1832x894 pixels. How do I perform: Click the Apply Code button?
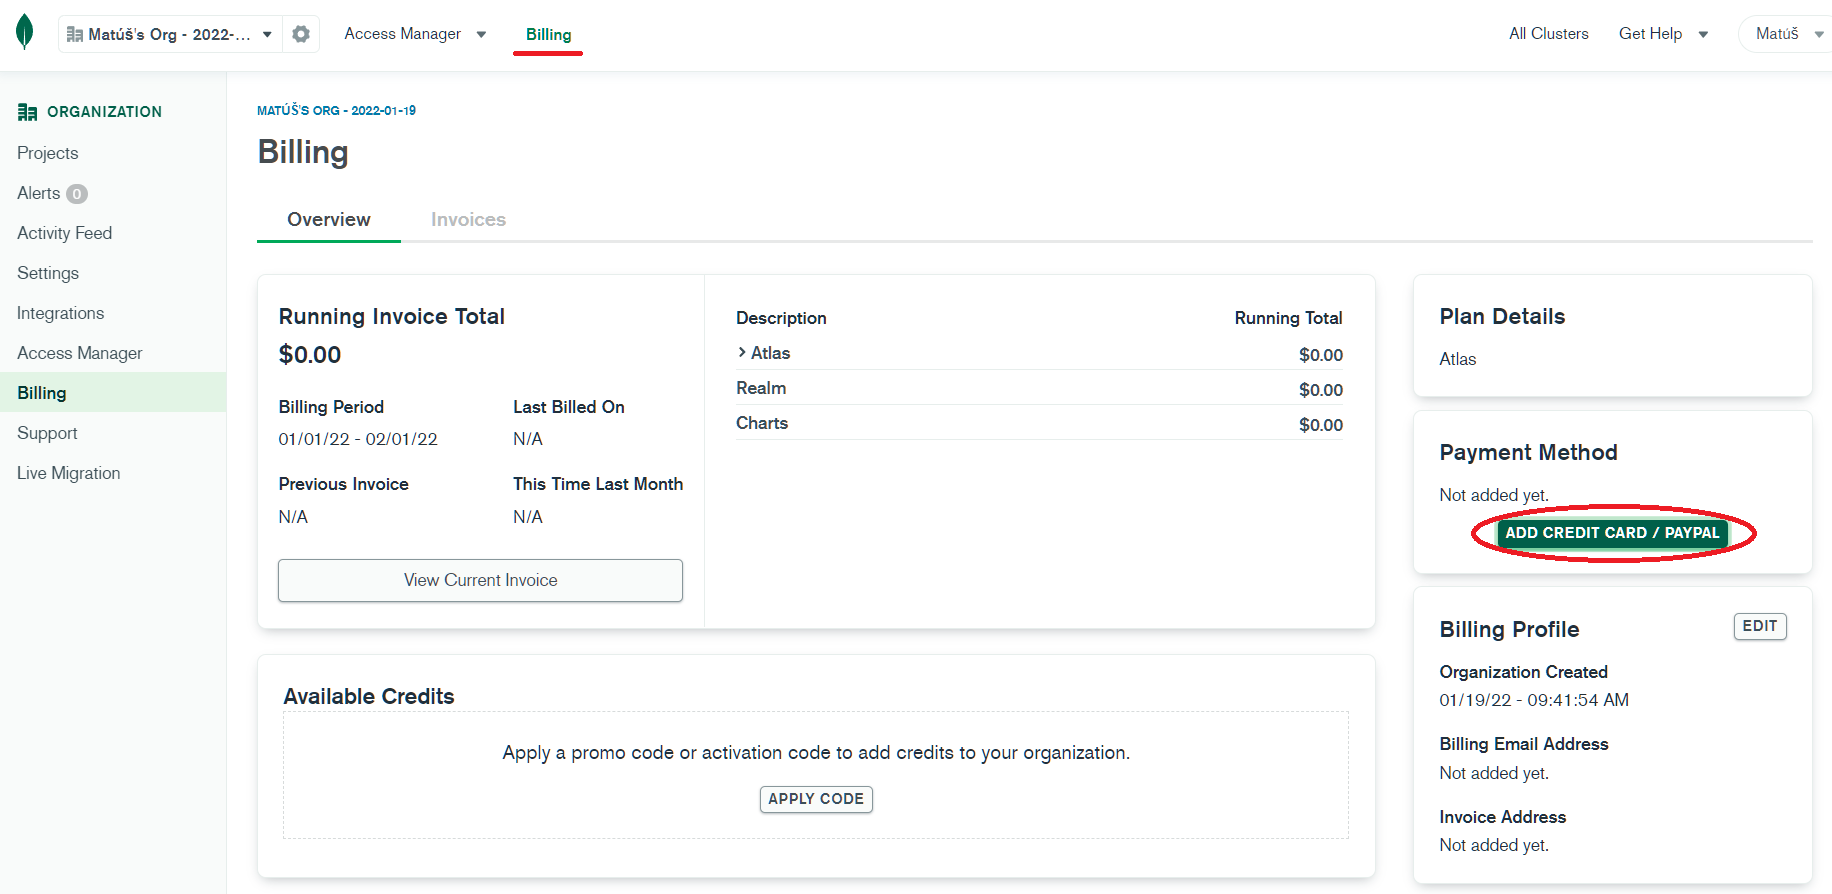[x=816, y=799]
